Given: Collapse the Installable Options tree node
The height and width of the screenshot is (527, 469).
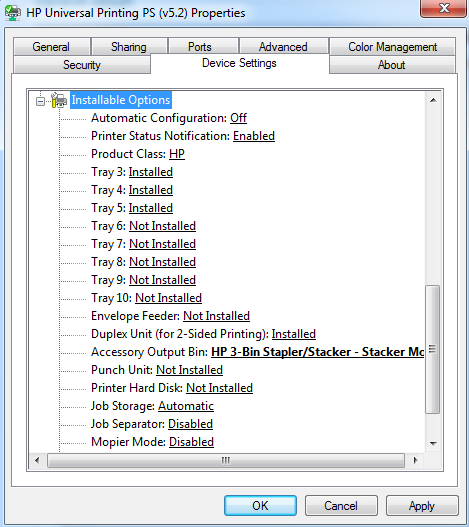Looking at the screenshot, I should click(40, 101).
